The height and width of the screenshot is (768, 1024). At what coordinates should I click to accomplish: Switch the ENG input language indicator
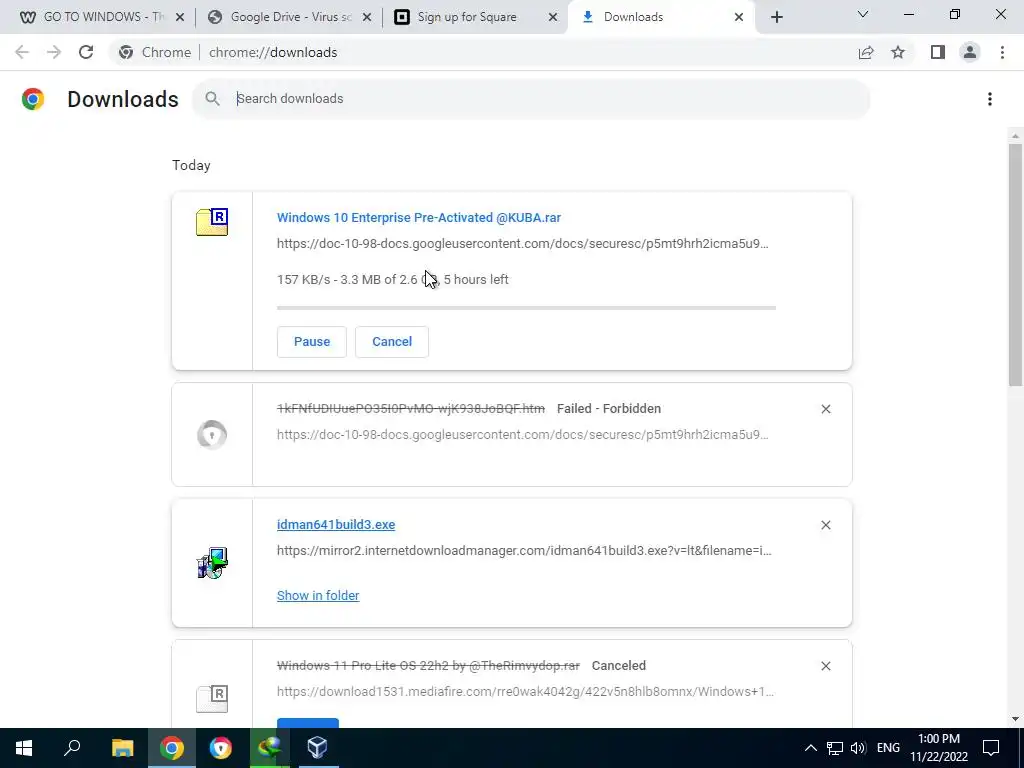pos(888,748)
